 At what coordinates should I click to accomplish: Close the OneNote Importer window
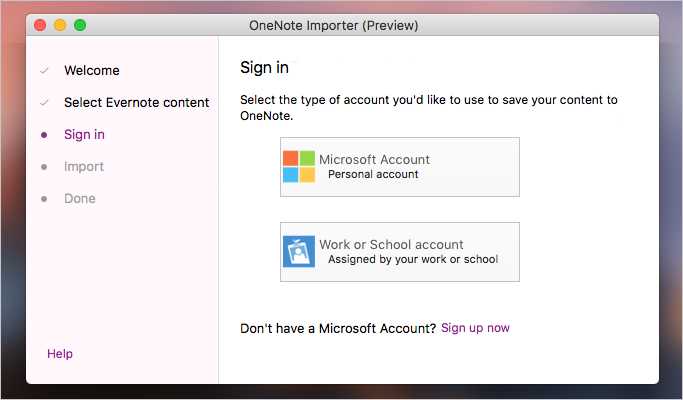(40, 25)
